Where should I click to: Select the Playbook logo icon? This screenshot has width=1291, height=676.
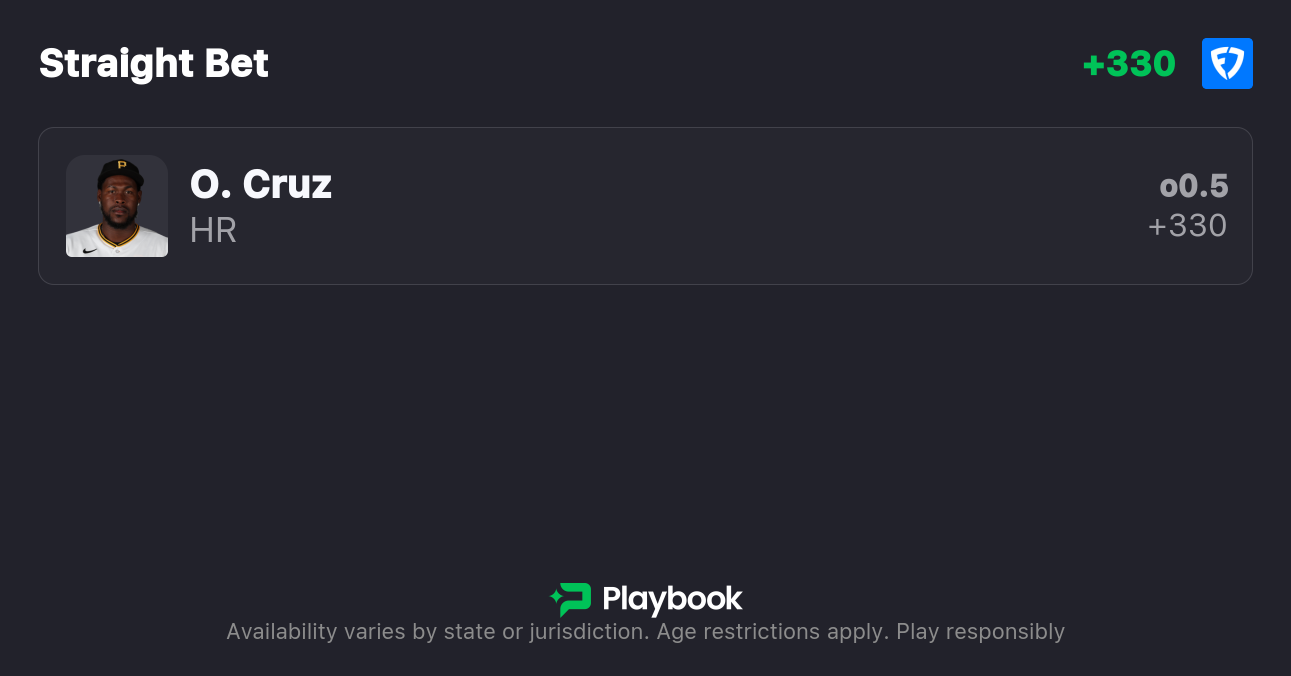[x=570, y=598]
